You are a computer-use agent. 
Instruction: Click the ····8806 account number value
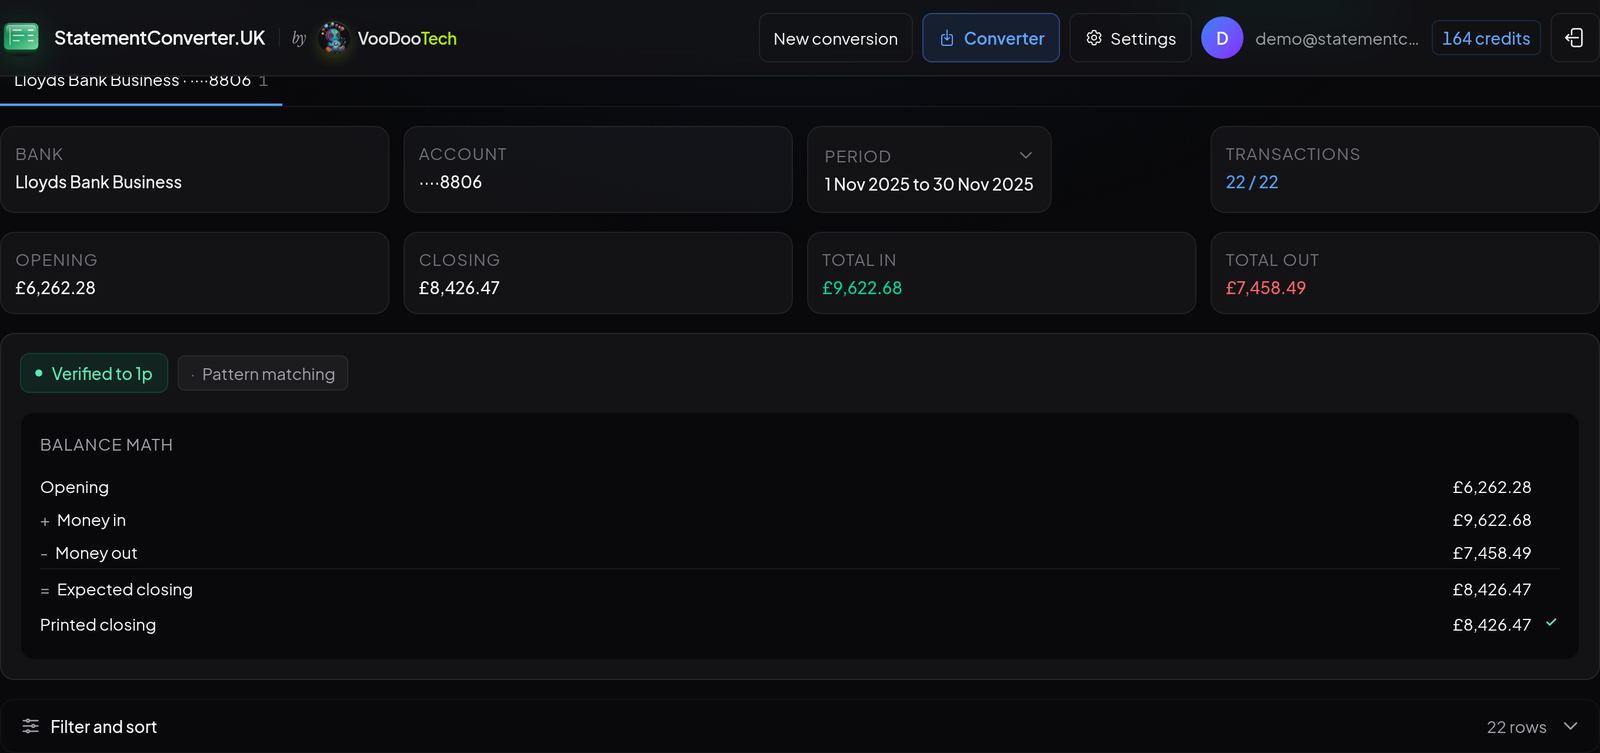[450, 182]
